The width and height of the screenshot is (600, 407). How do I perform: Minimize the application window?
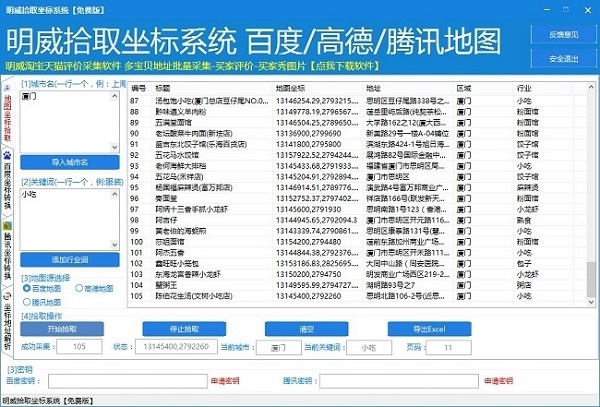click(x=547, y=10)
